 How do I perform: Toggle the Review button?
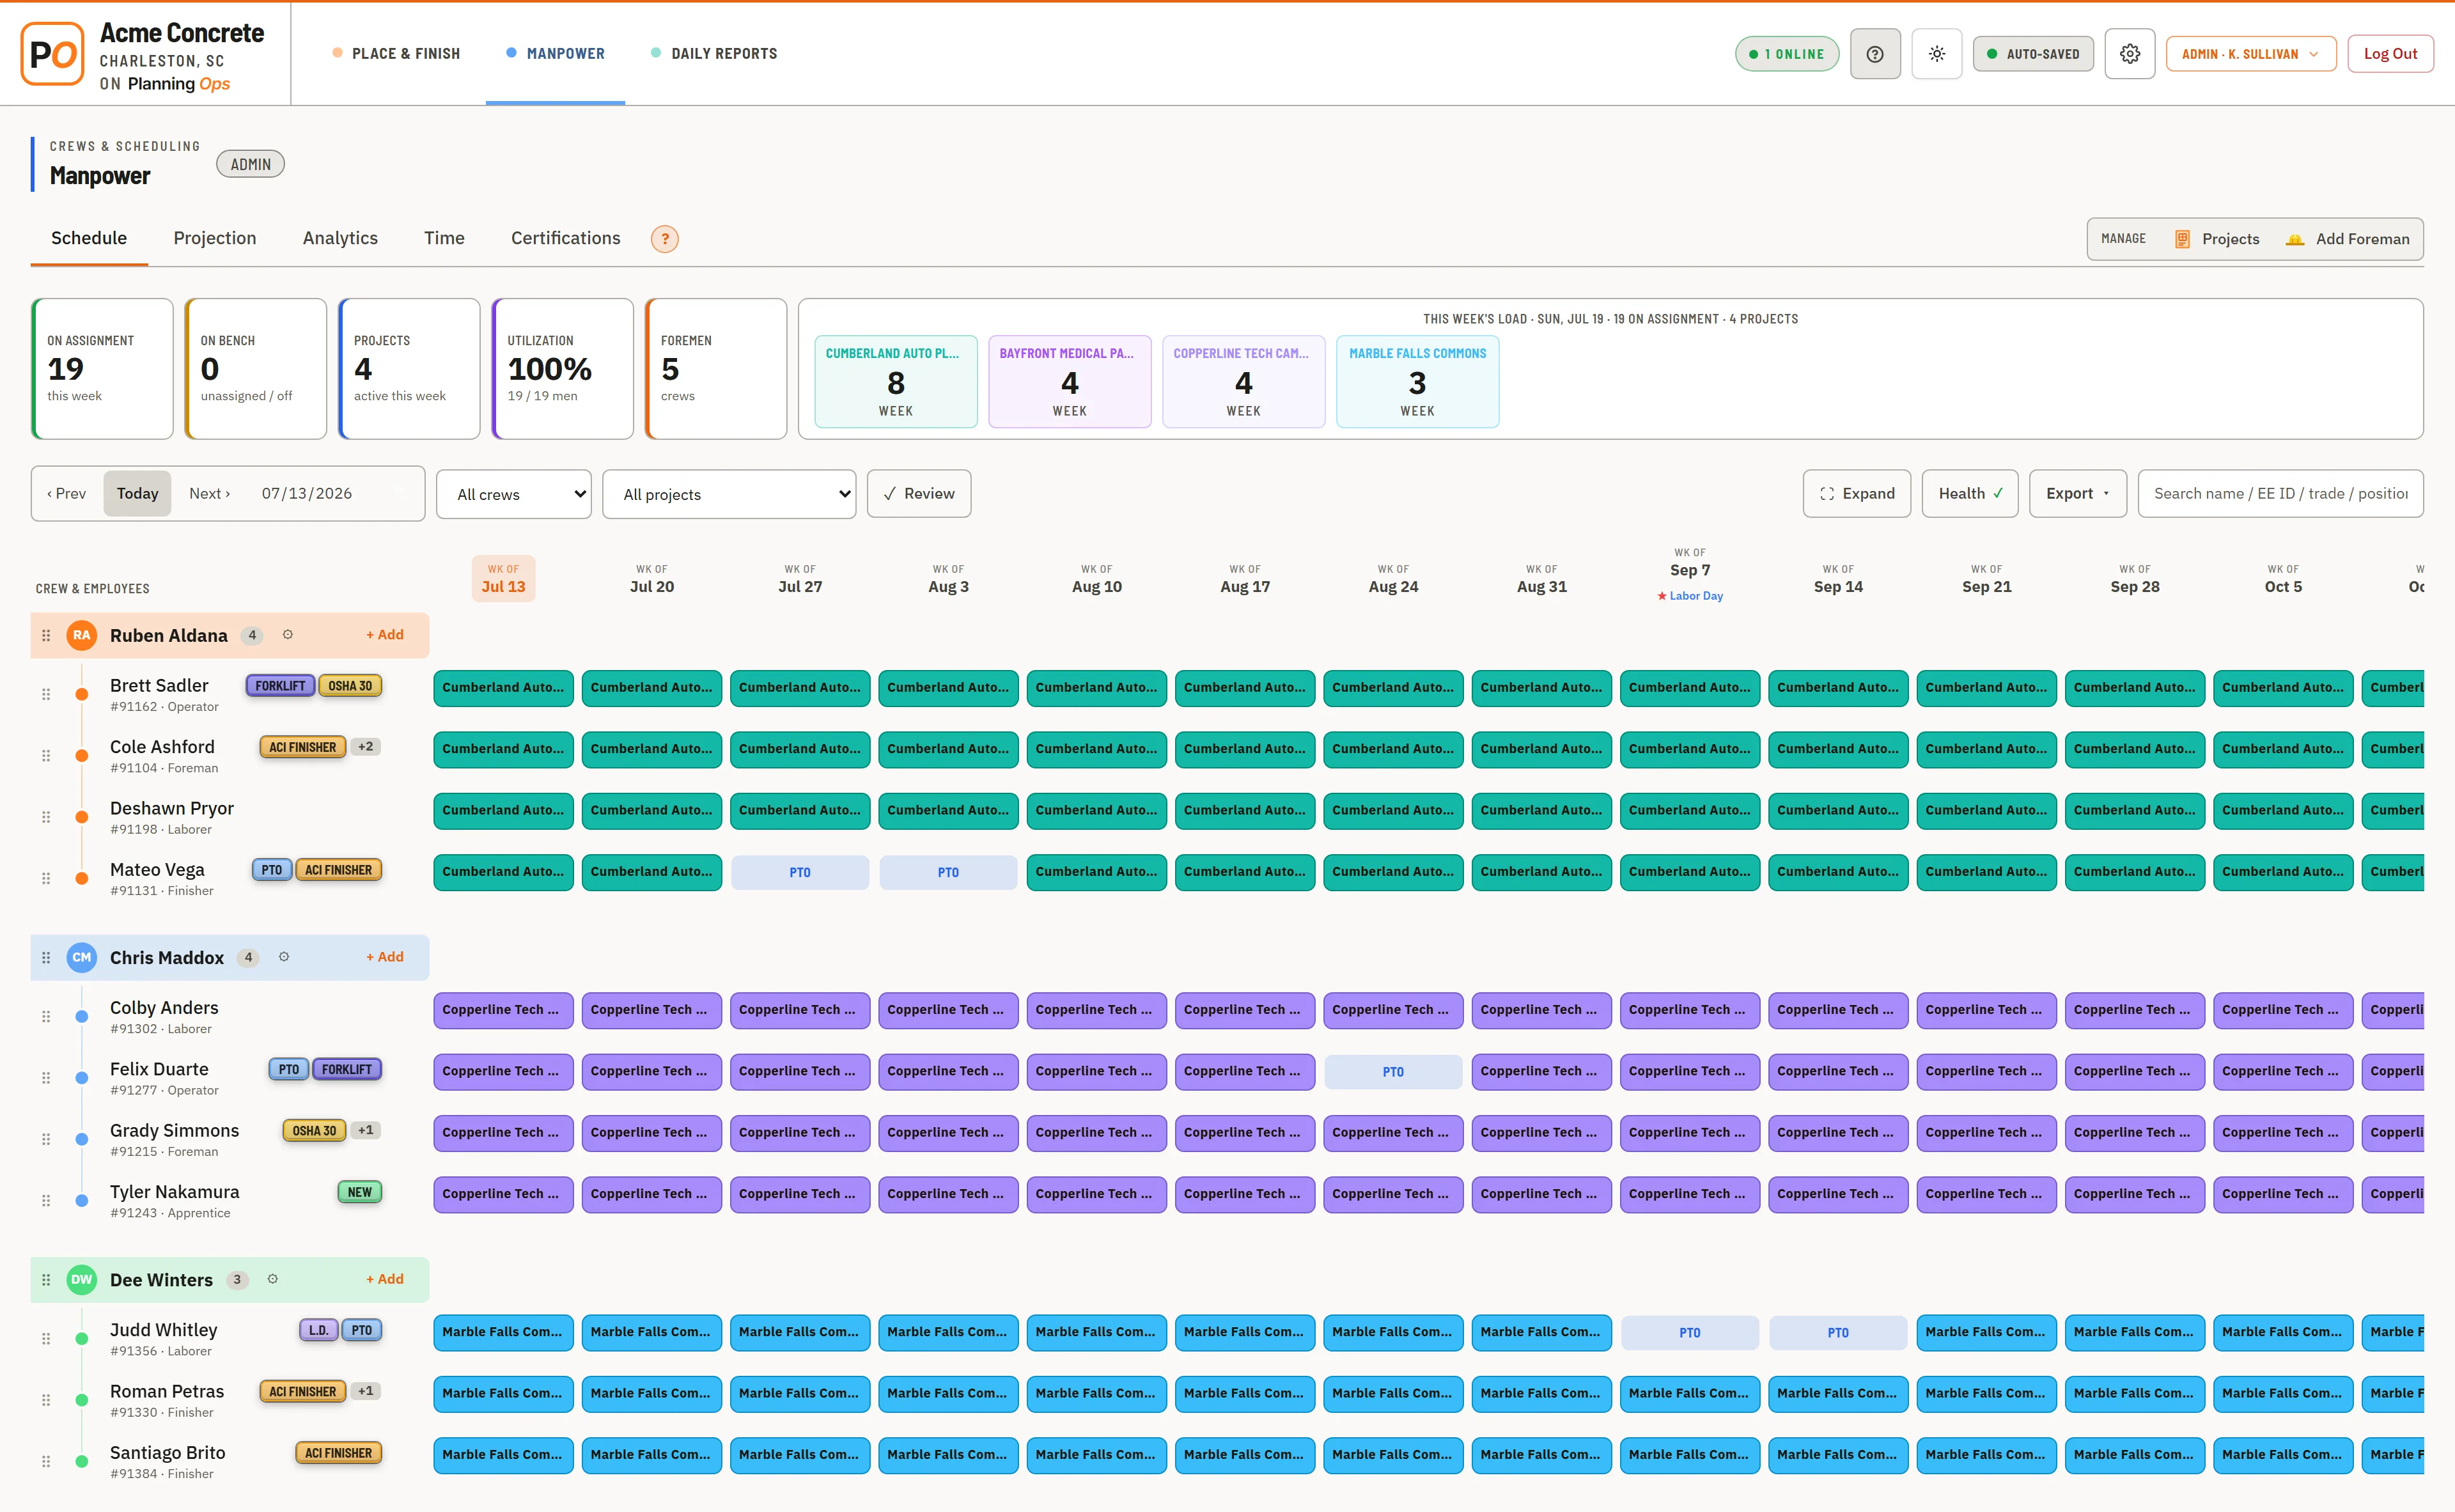coord(918,494)
